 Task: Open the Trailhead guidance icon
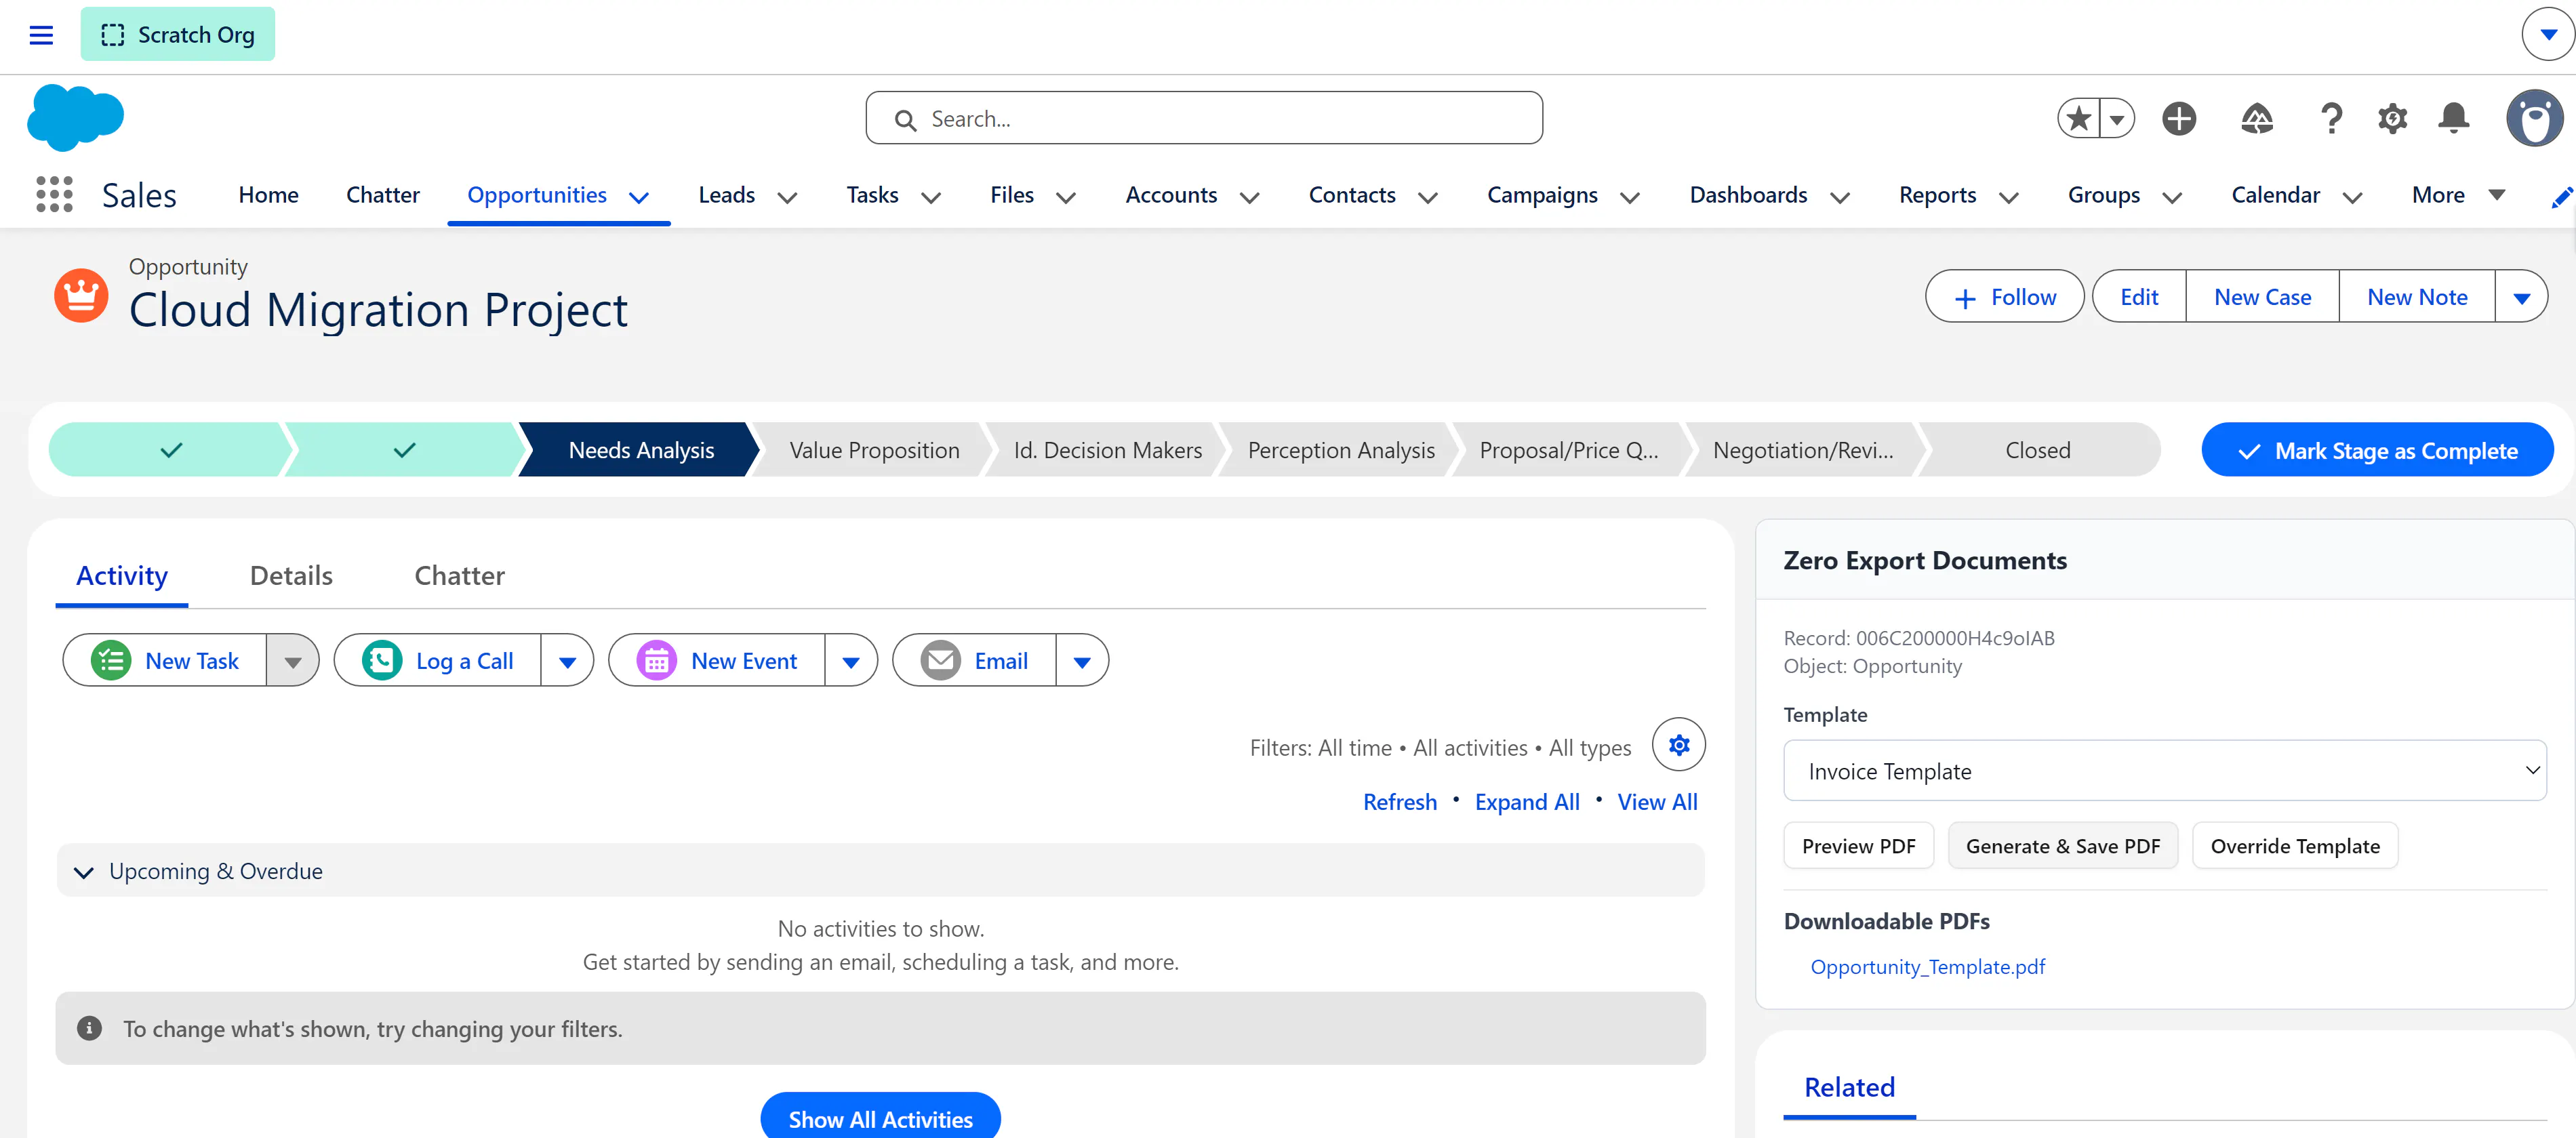[2257, 118]
